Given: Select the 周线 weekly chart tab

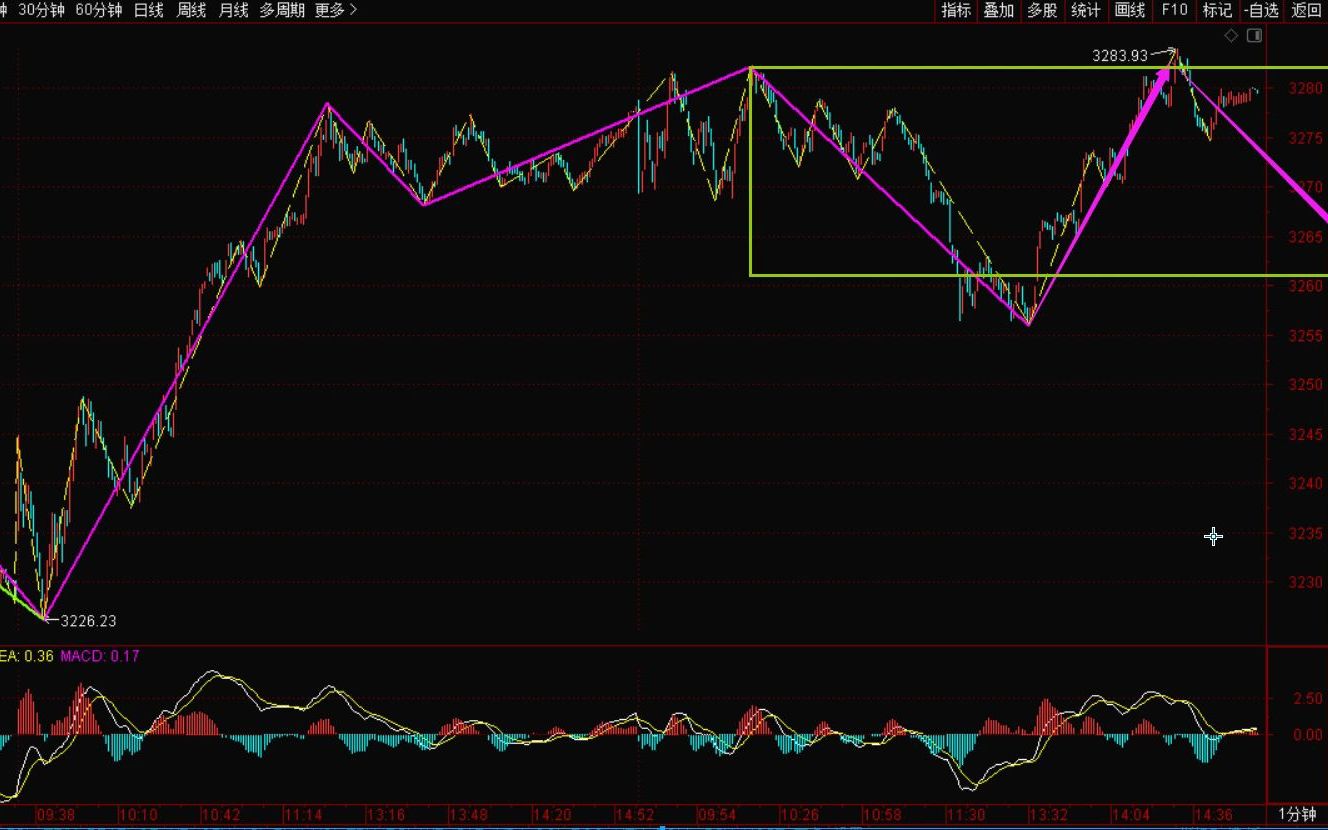Looking at the screenshot, I should (x=191, y=10).
